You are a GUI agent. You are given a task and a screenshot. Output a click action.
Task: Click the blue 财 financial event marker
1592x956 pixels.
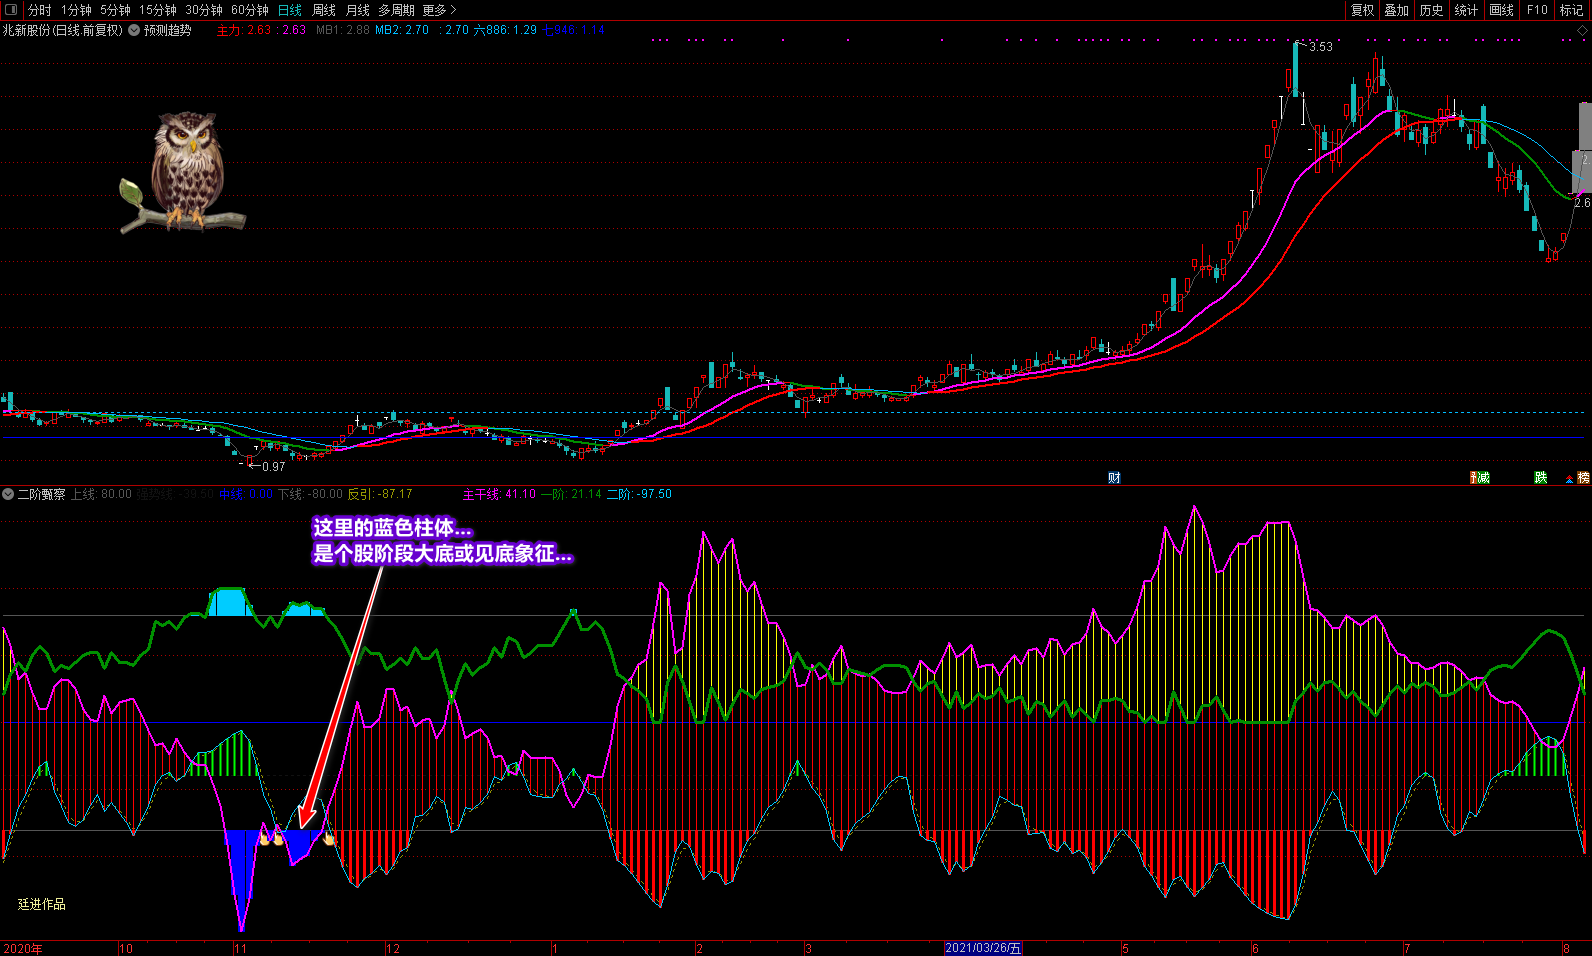point(1114,478)
